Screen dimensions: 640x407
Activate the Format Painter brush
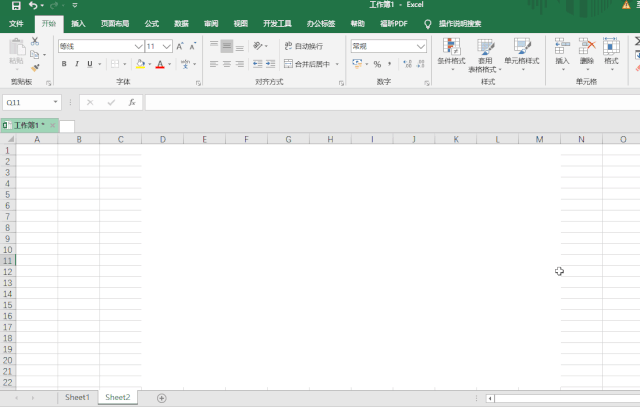(35, 67)
